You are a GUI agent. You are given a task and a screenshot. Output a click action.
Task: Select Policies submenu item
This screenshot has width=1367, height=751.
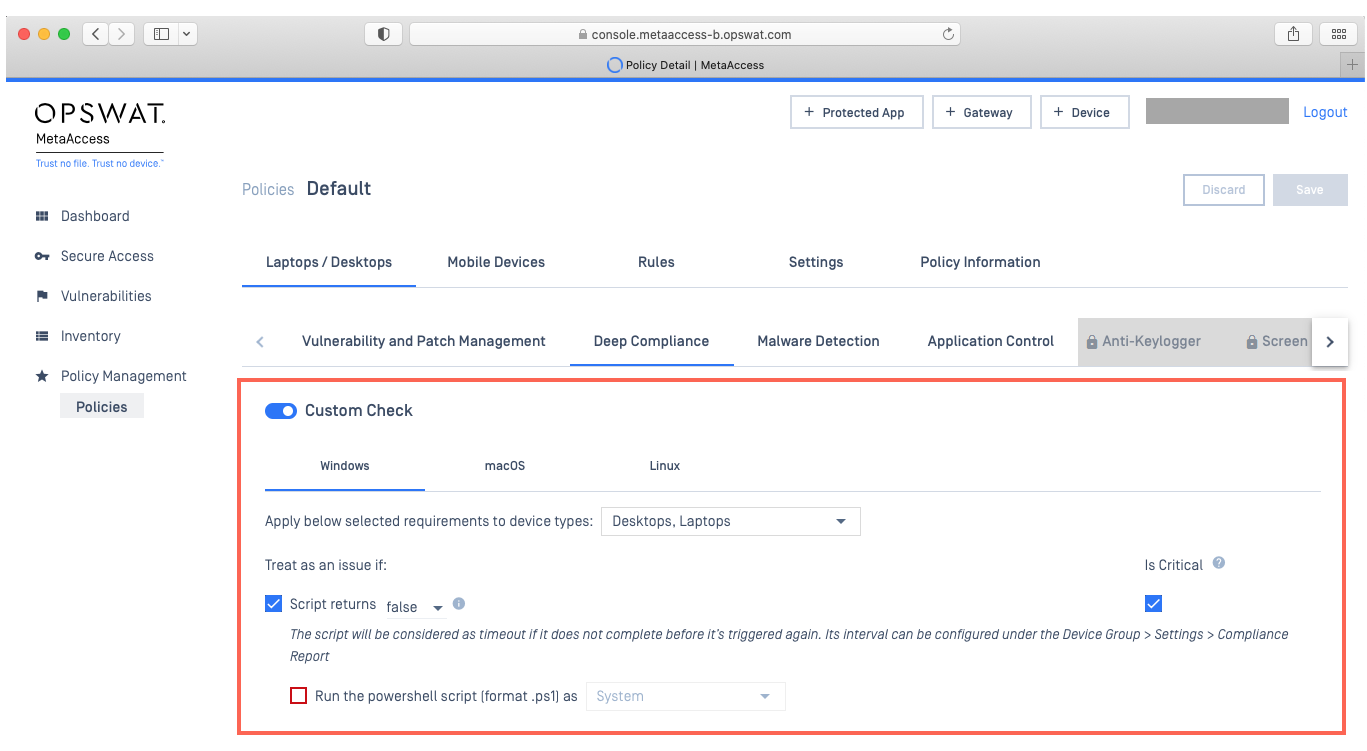[102, 407]
